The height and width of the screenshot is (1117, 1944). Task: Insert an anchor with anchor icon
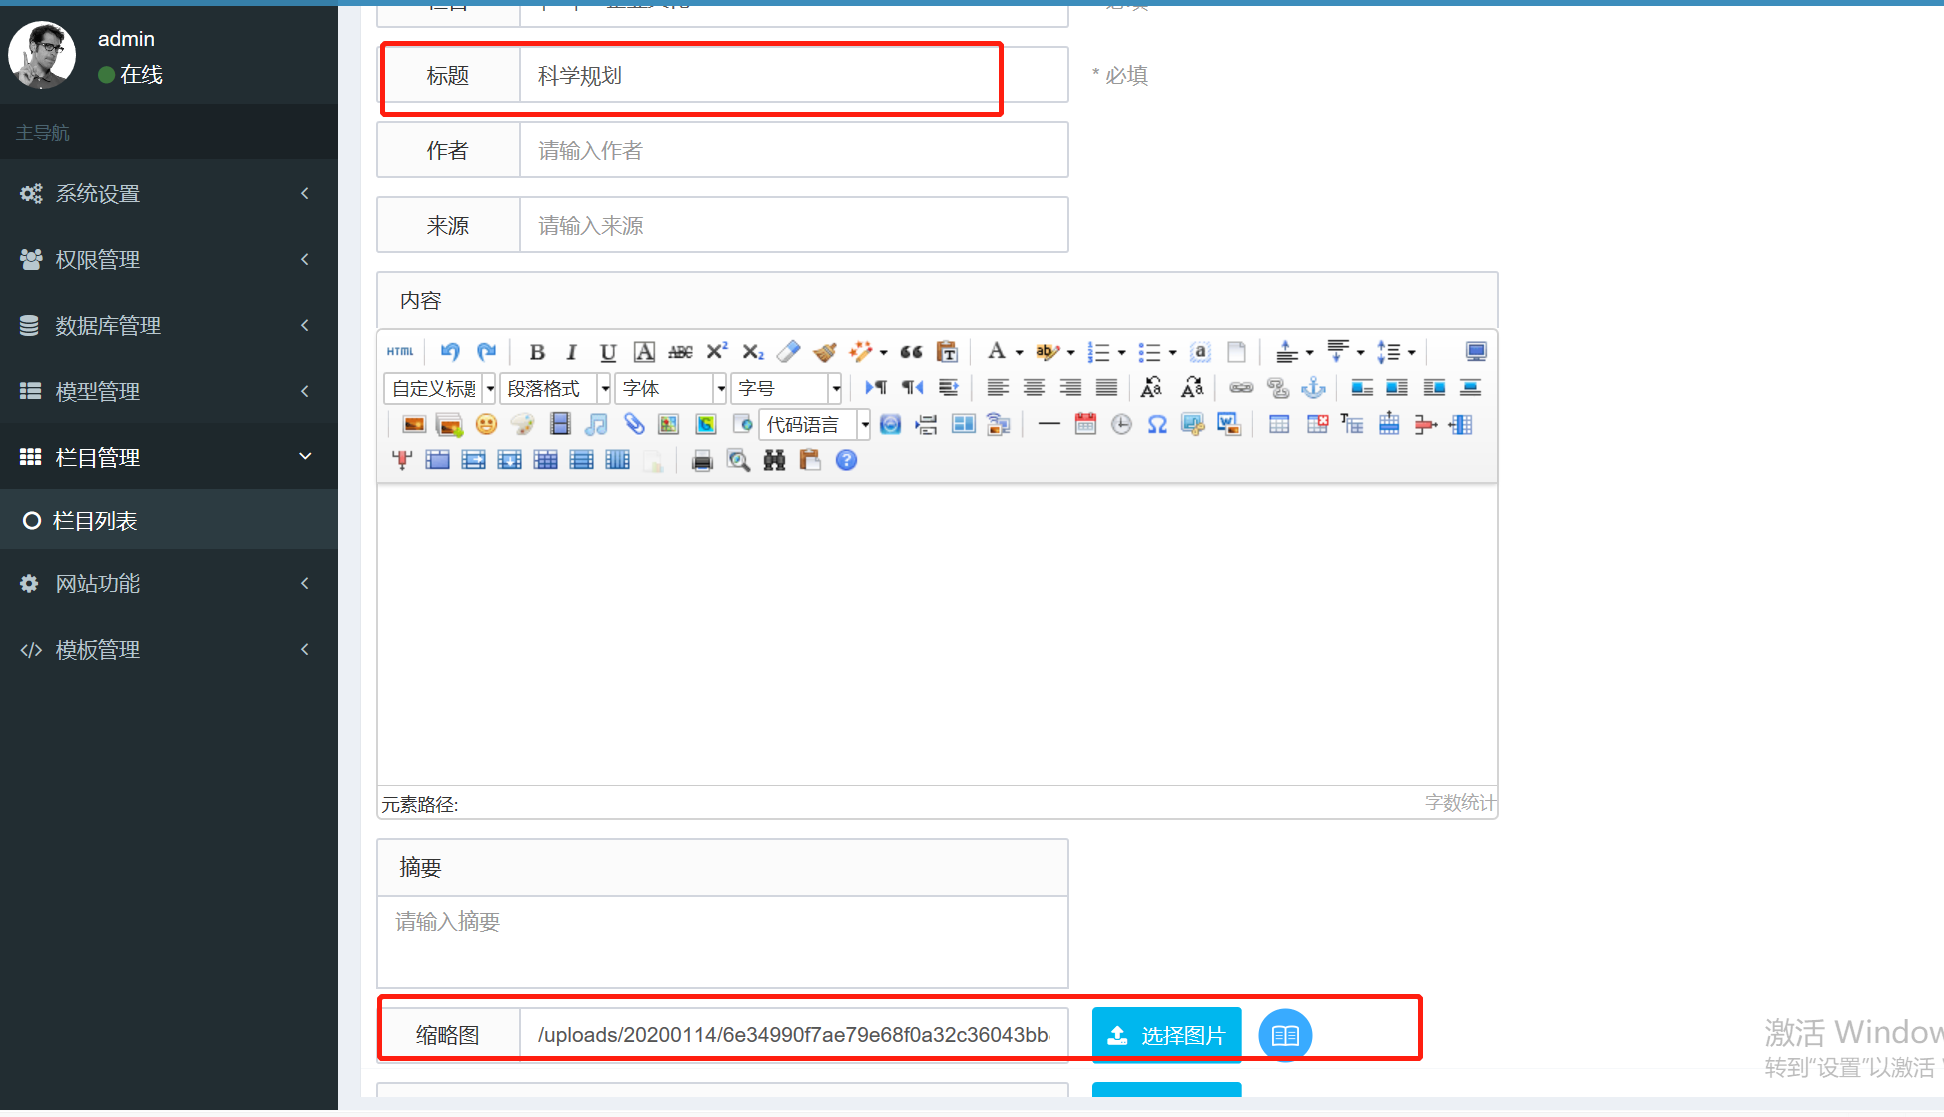pos(1313,388)
